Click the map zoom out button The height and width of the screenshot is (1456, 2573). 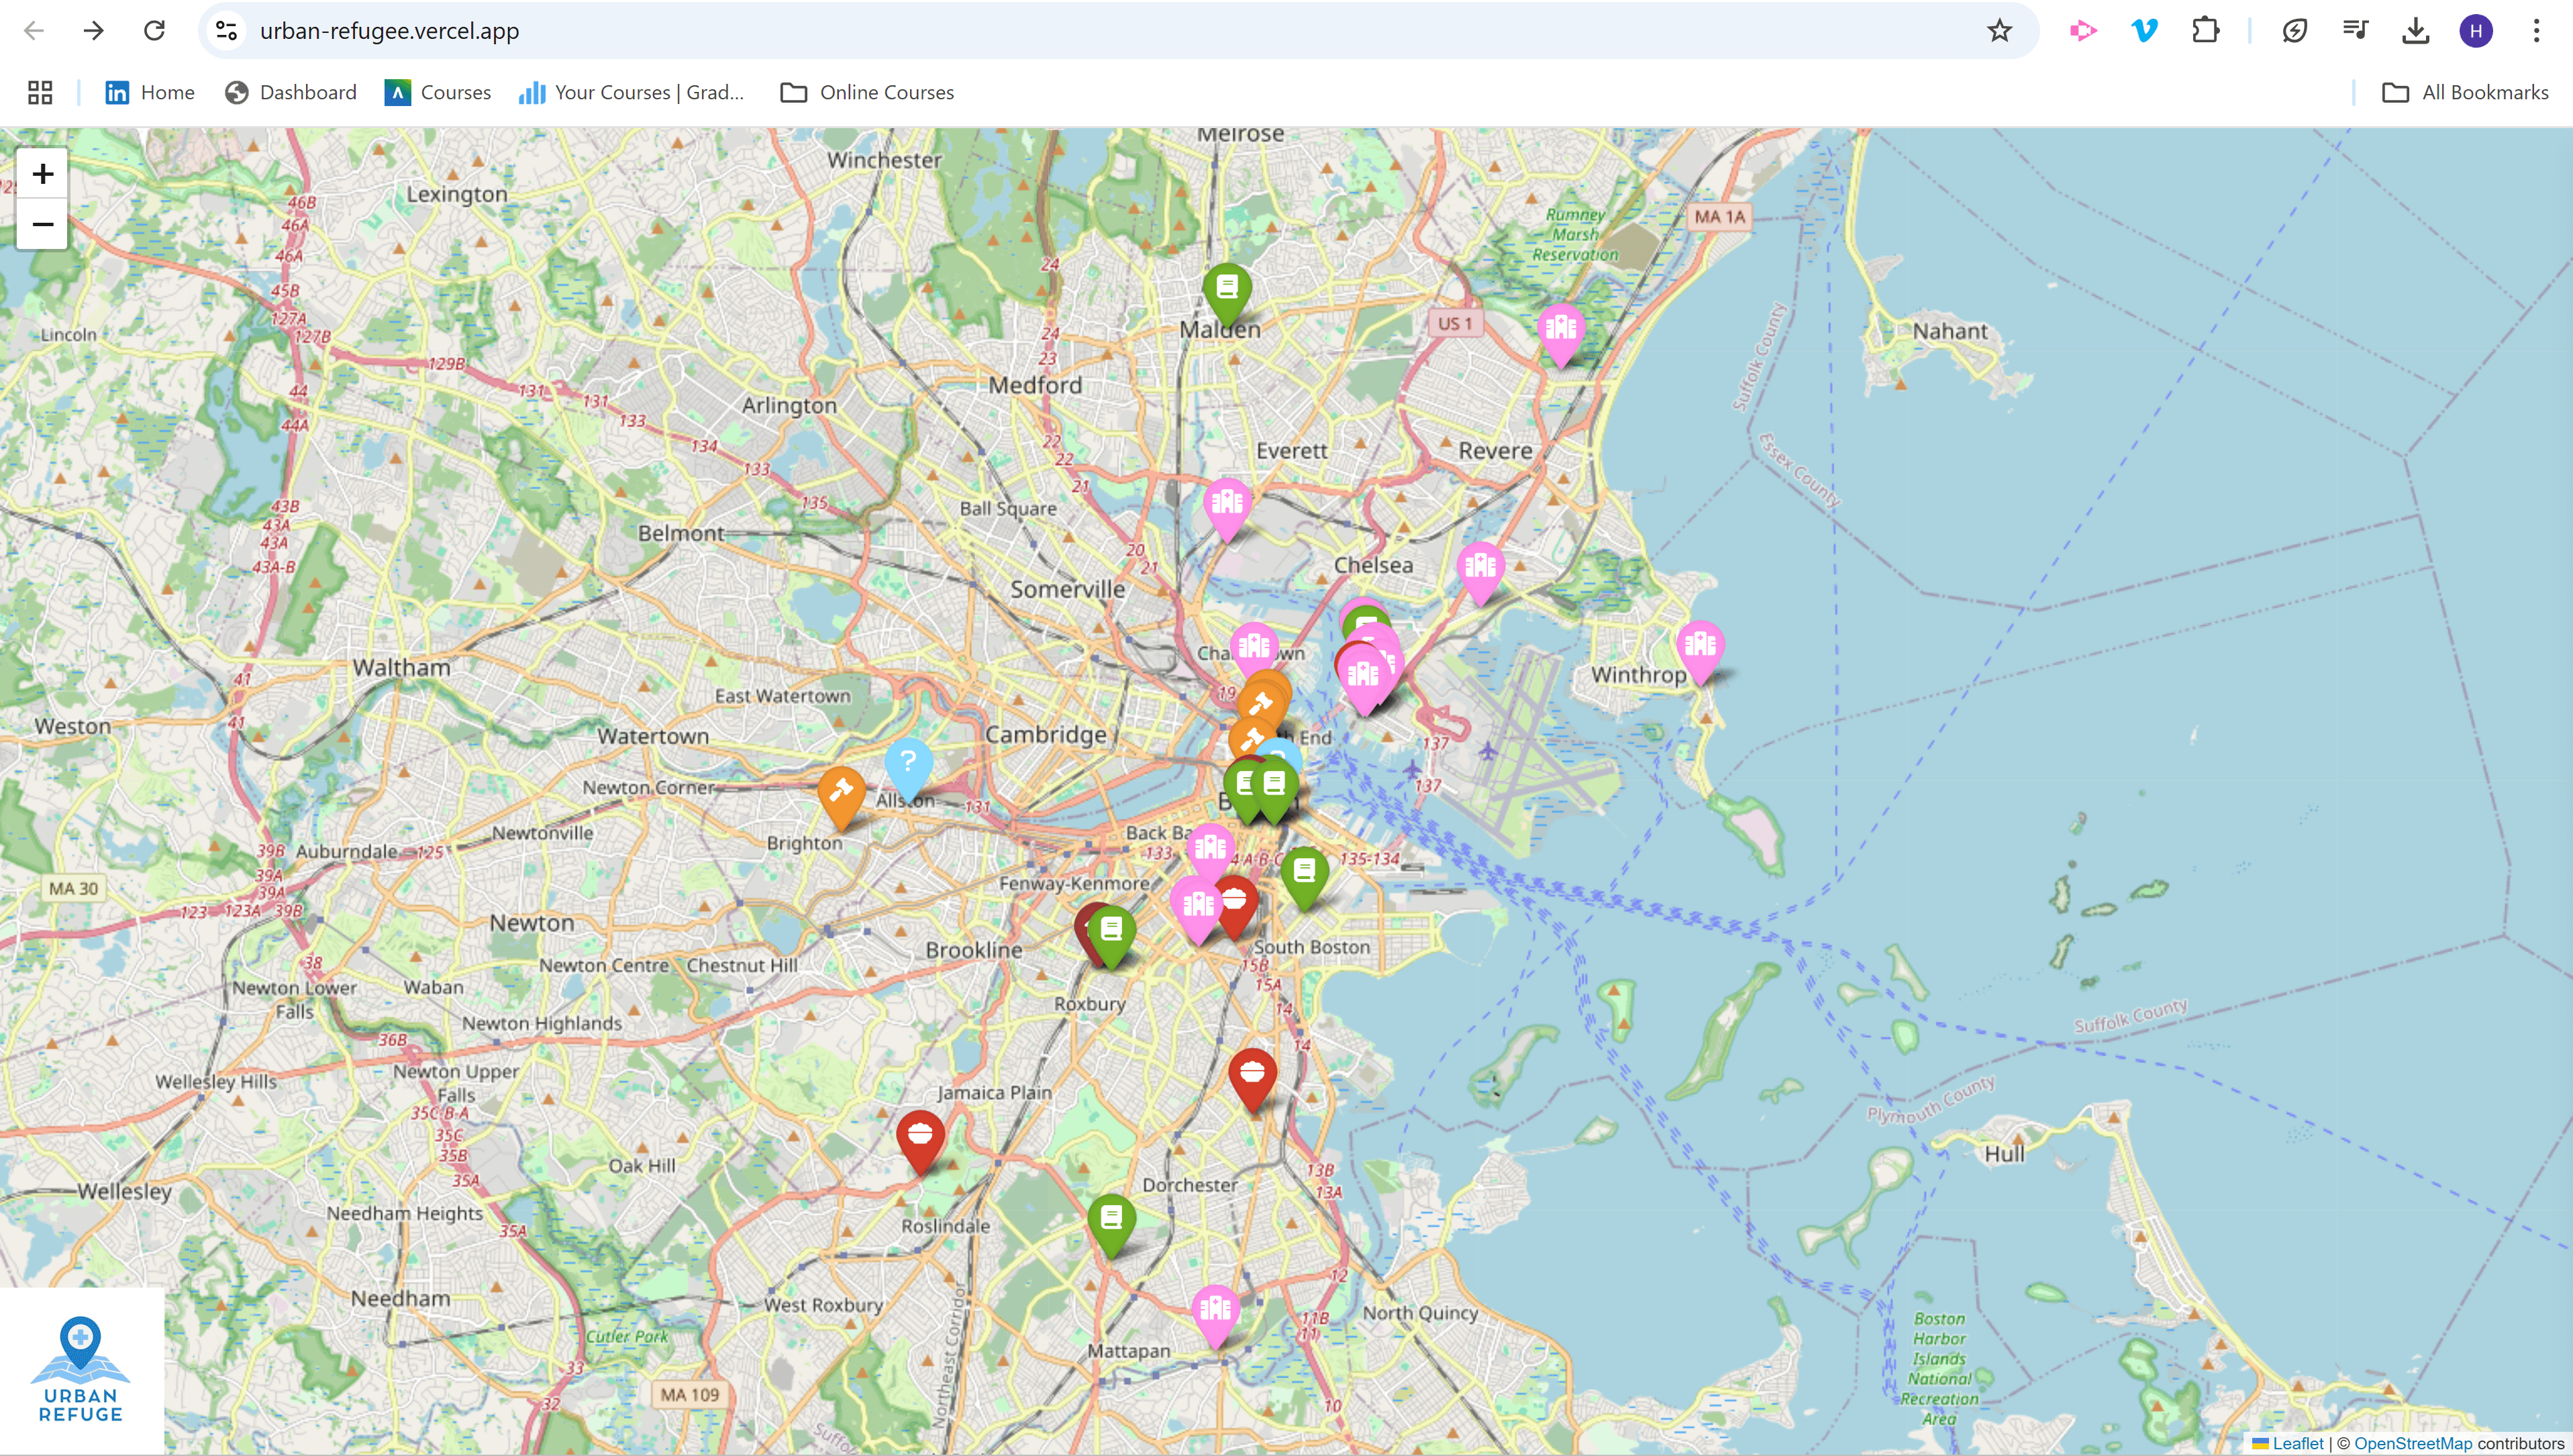tap(42, 224)
